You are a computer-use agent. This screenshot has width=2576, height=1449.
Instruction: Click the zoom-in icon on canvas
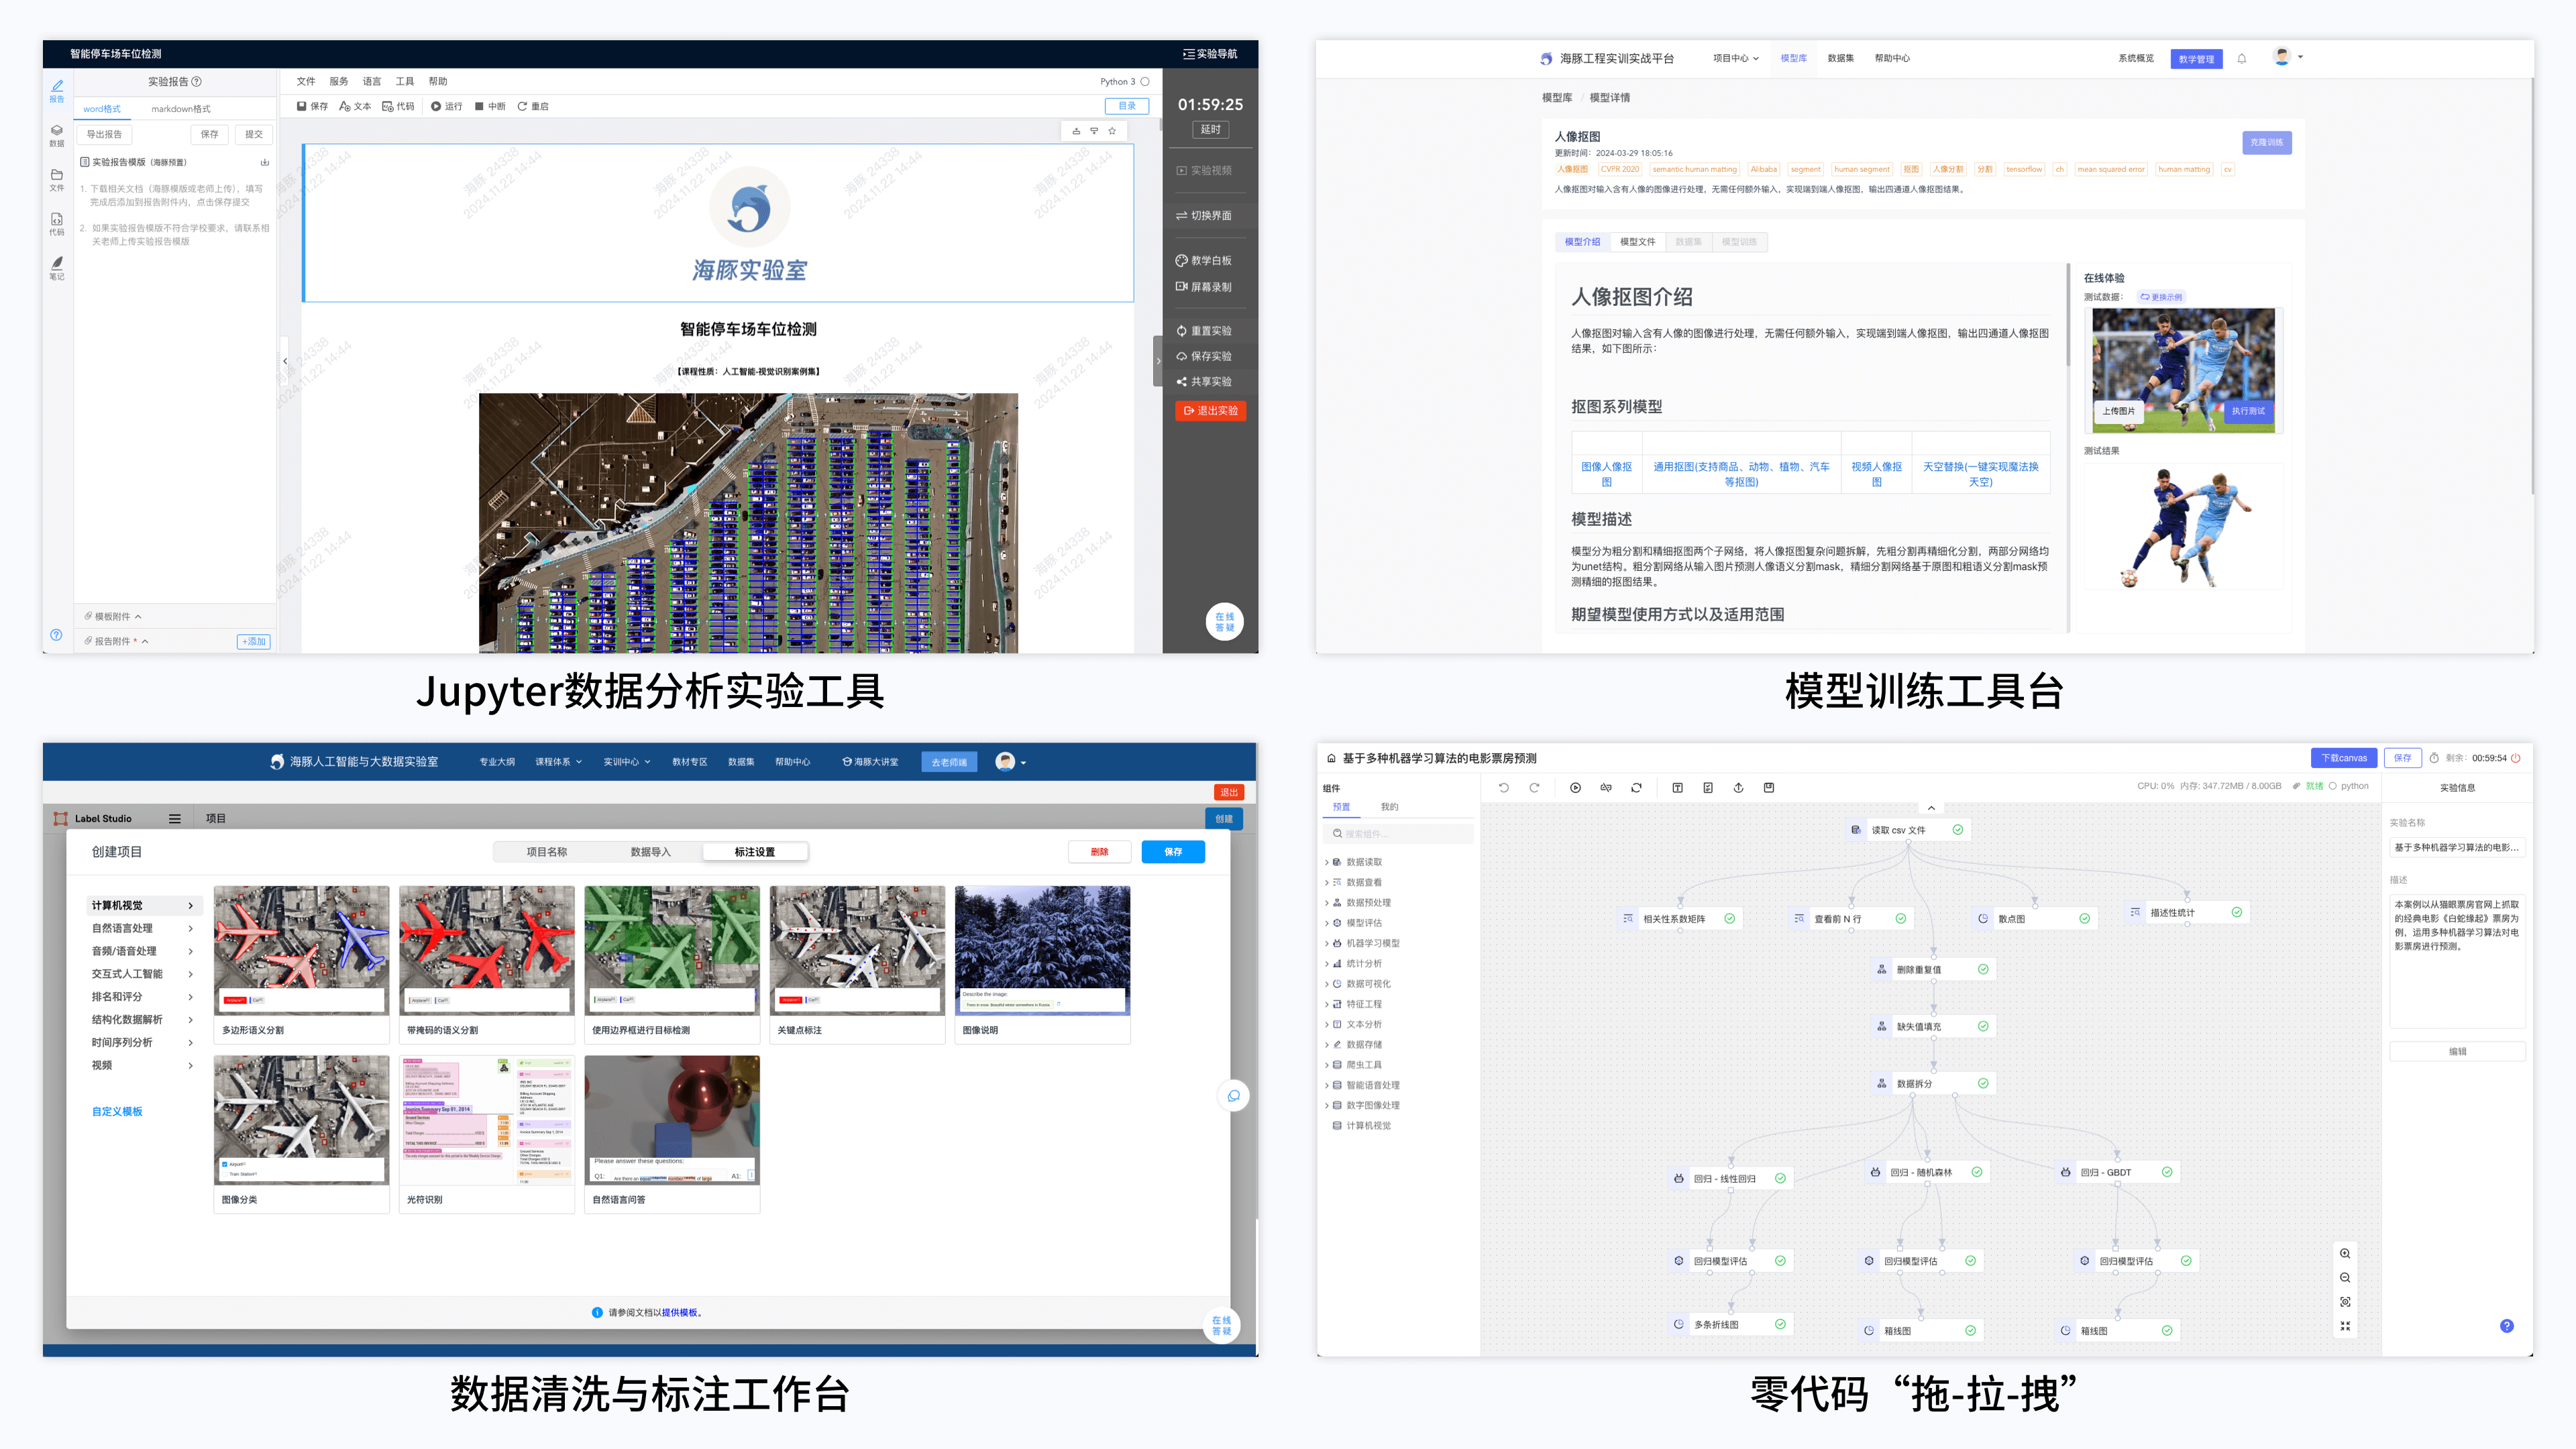2345,1254
